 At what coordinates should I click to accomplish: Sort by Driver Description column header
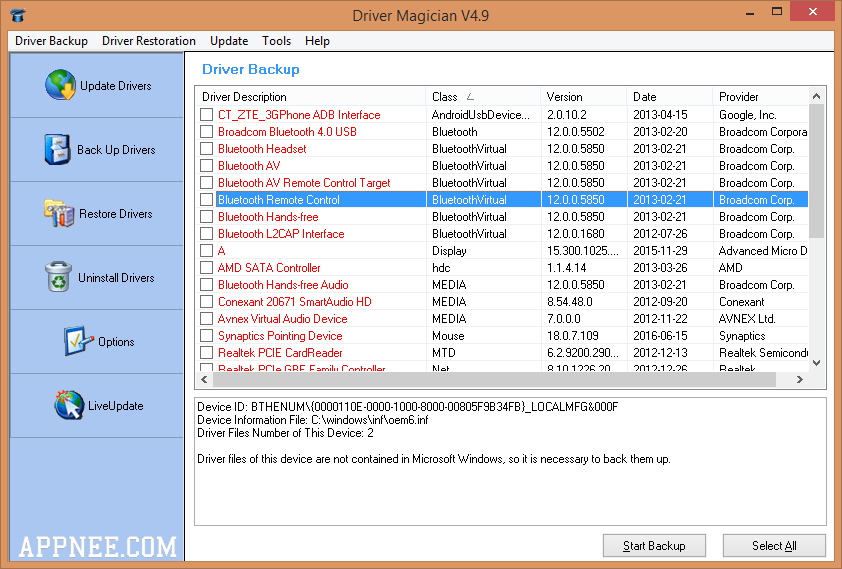tap(310, 97)
